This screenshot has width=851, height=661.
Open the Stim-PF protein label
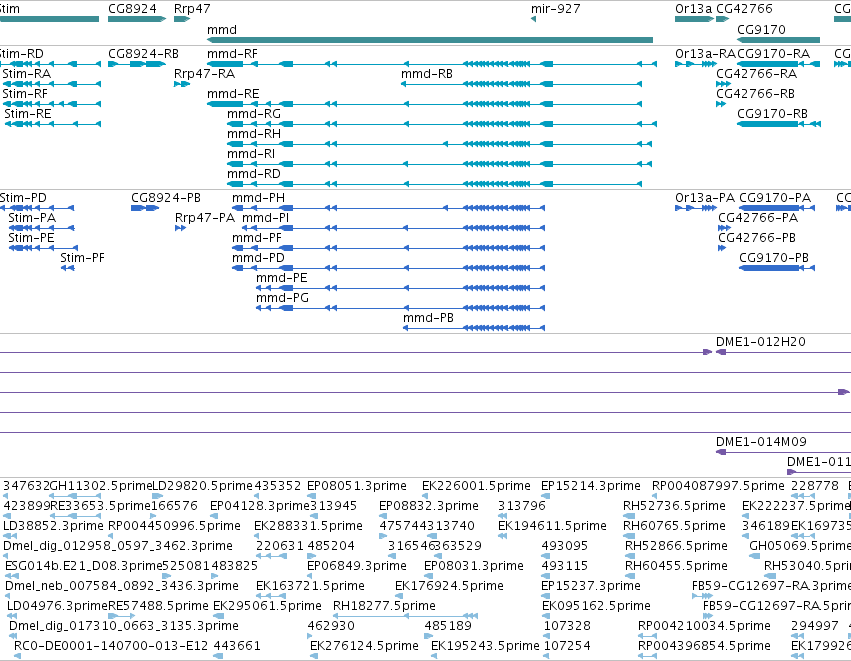pyautogui.click(x=82, y=258)
